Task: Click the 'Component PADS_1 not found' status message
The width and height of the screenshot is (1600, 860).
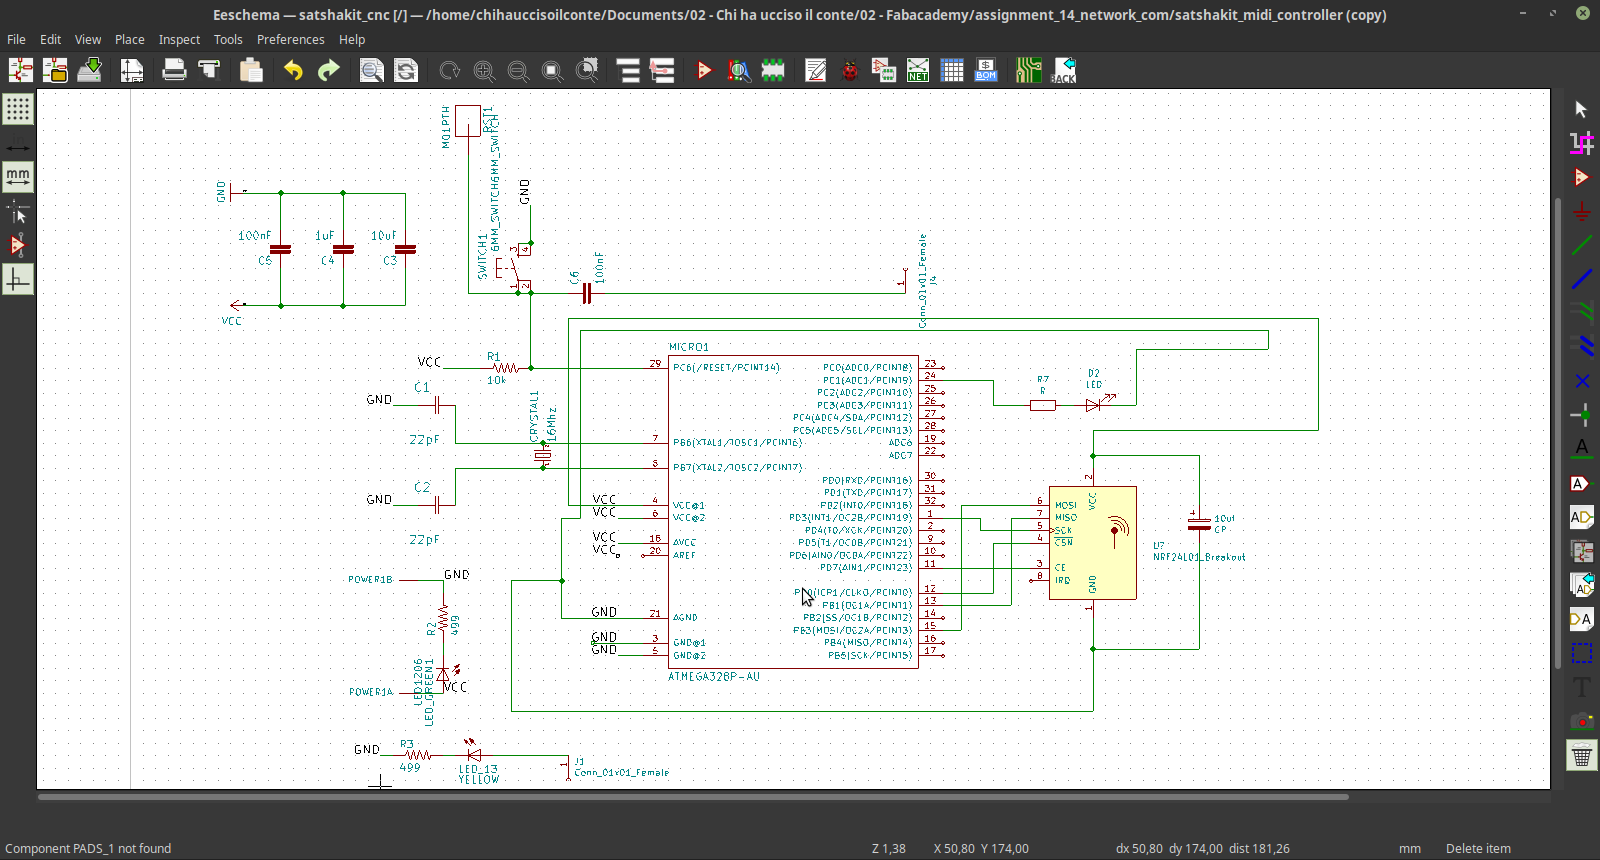Action: pyautogui.click(x=88, y=848)
